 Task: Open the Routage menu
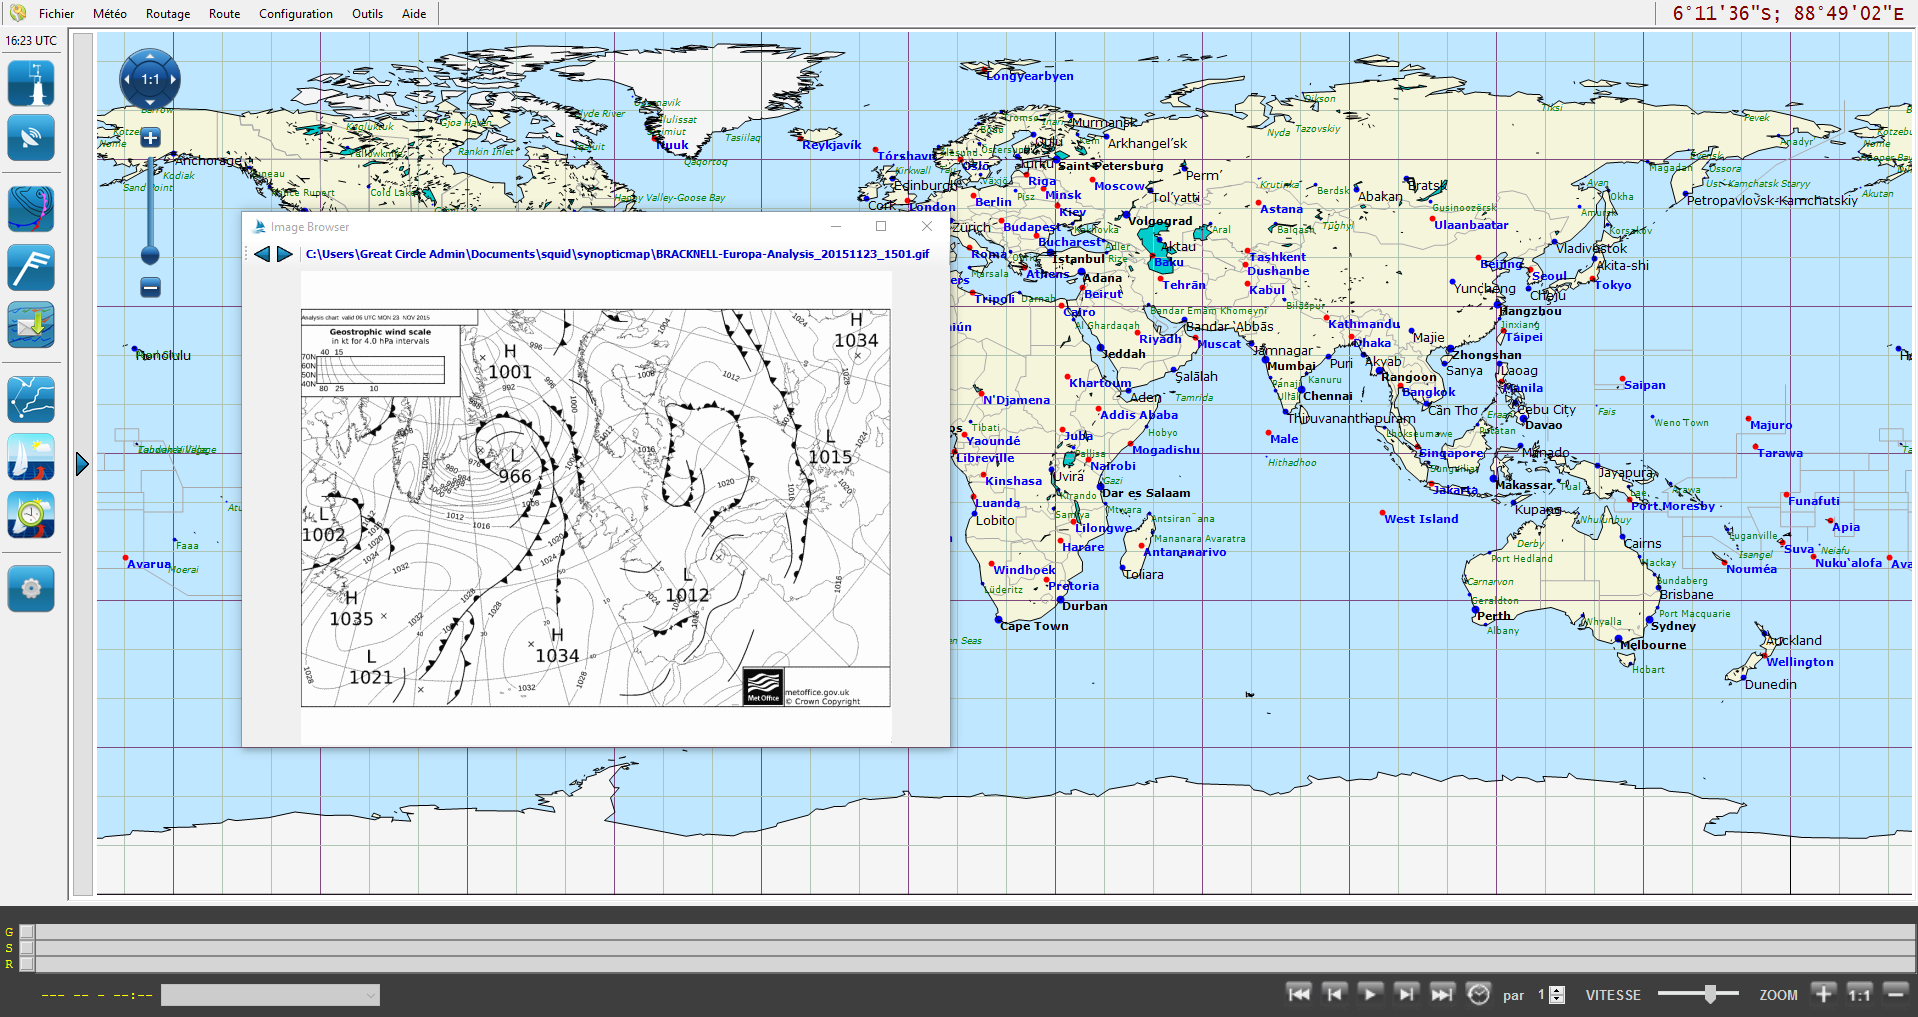167,14
